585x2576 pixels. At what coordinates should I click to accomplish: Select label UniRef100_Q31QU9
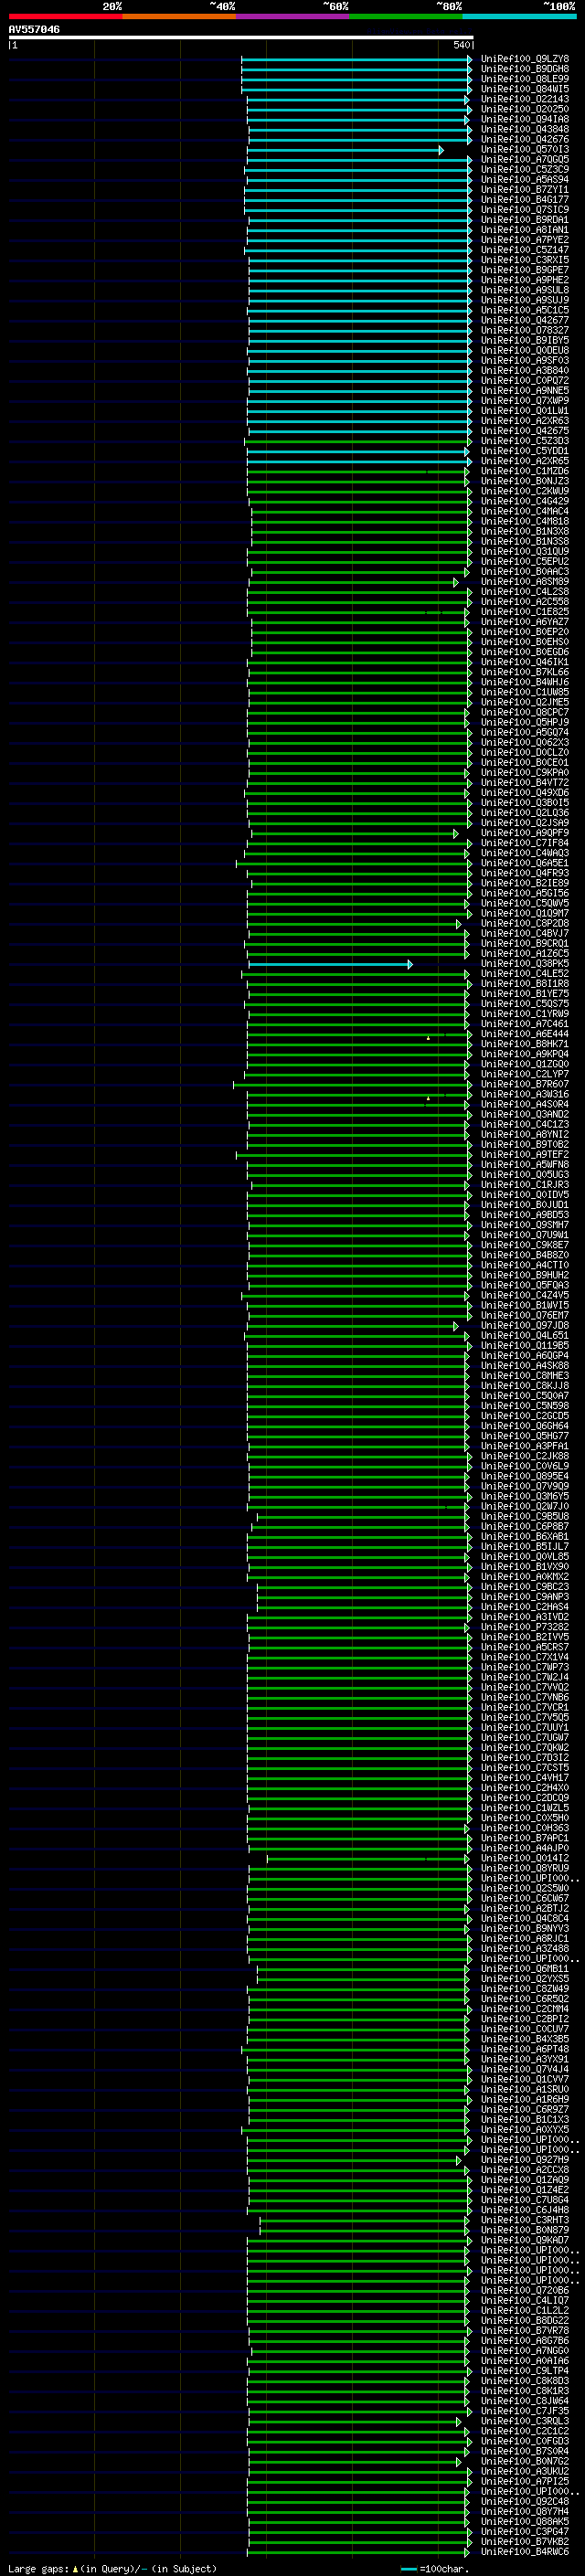tap(525, 551)
